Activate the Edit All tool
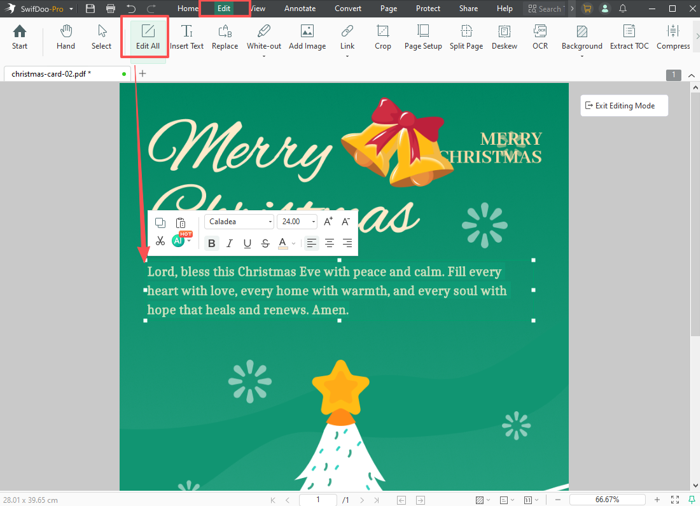 pos(148,37)
